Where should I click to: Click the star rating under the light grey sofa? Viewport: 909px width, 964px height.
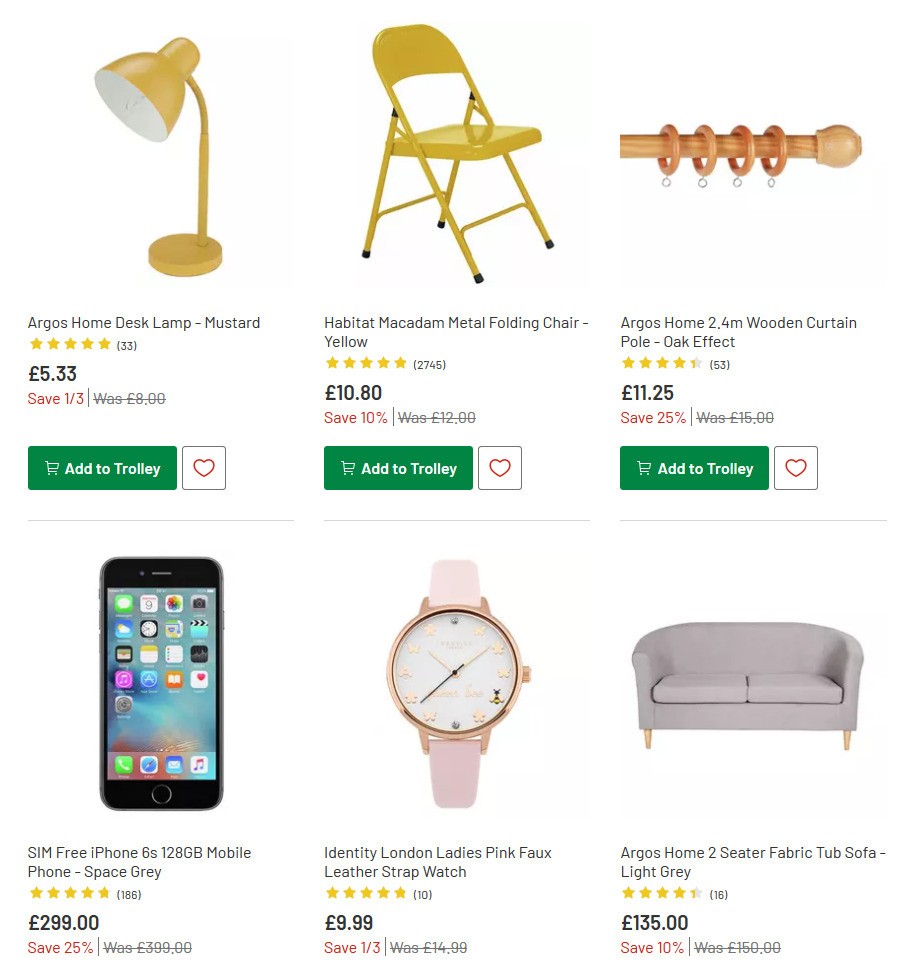coord(662,894)
